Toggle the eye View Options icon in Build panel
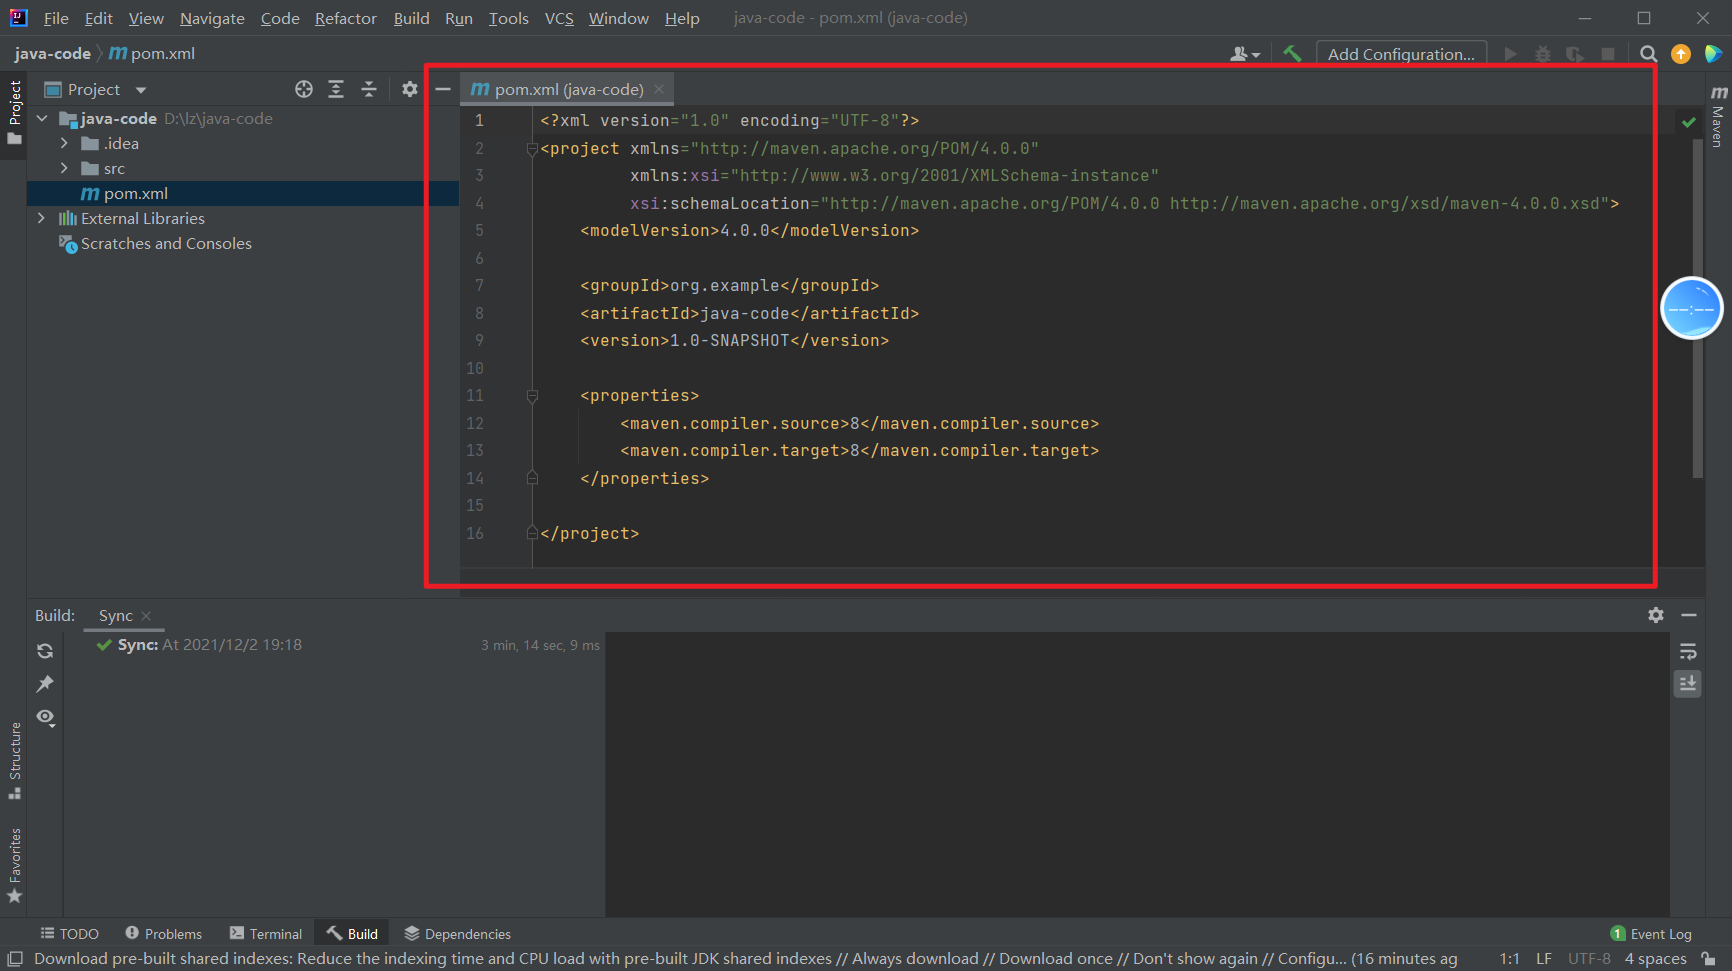The width and height of the screenshot is (1732, 971). coord(45,717)
